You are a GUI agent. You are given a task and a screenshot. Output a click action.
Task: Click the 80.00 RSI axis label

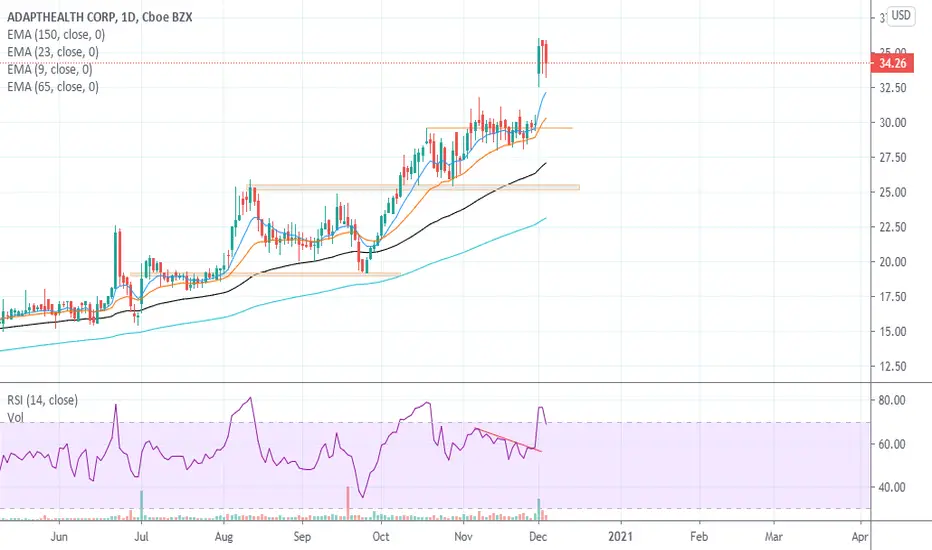click(893, 400)
